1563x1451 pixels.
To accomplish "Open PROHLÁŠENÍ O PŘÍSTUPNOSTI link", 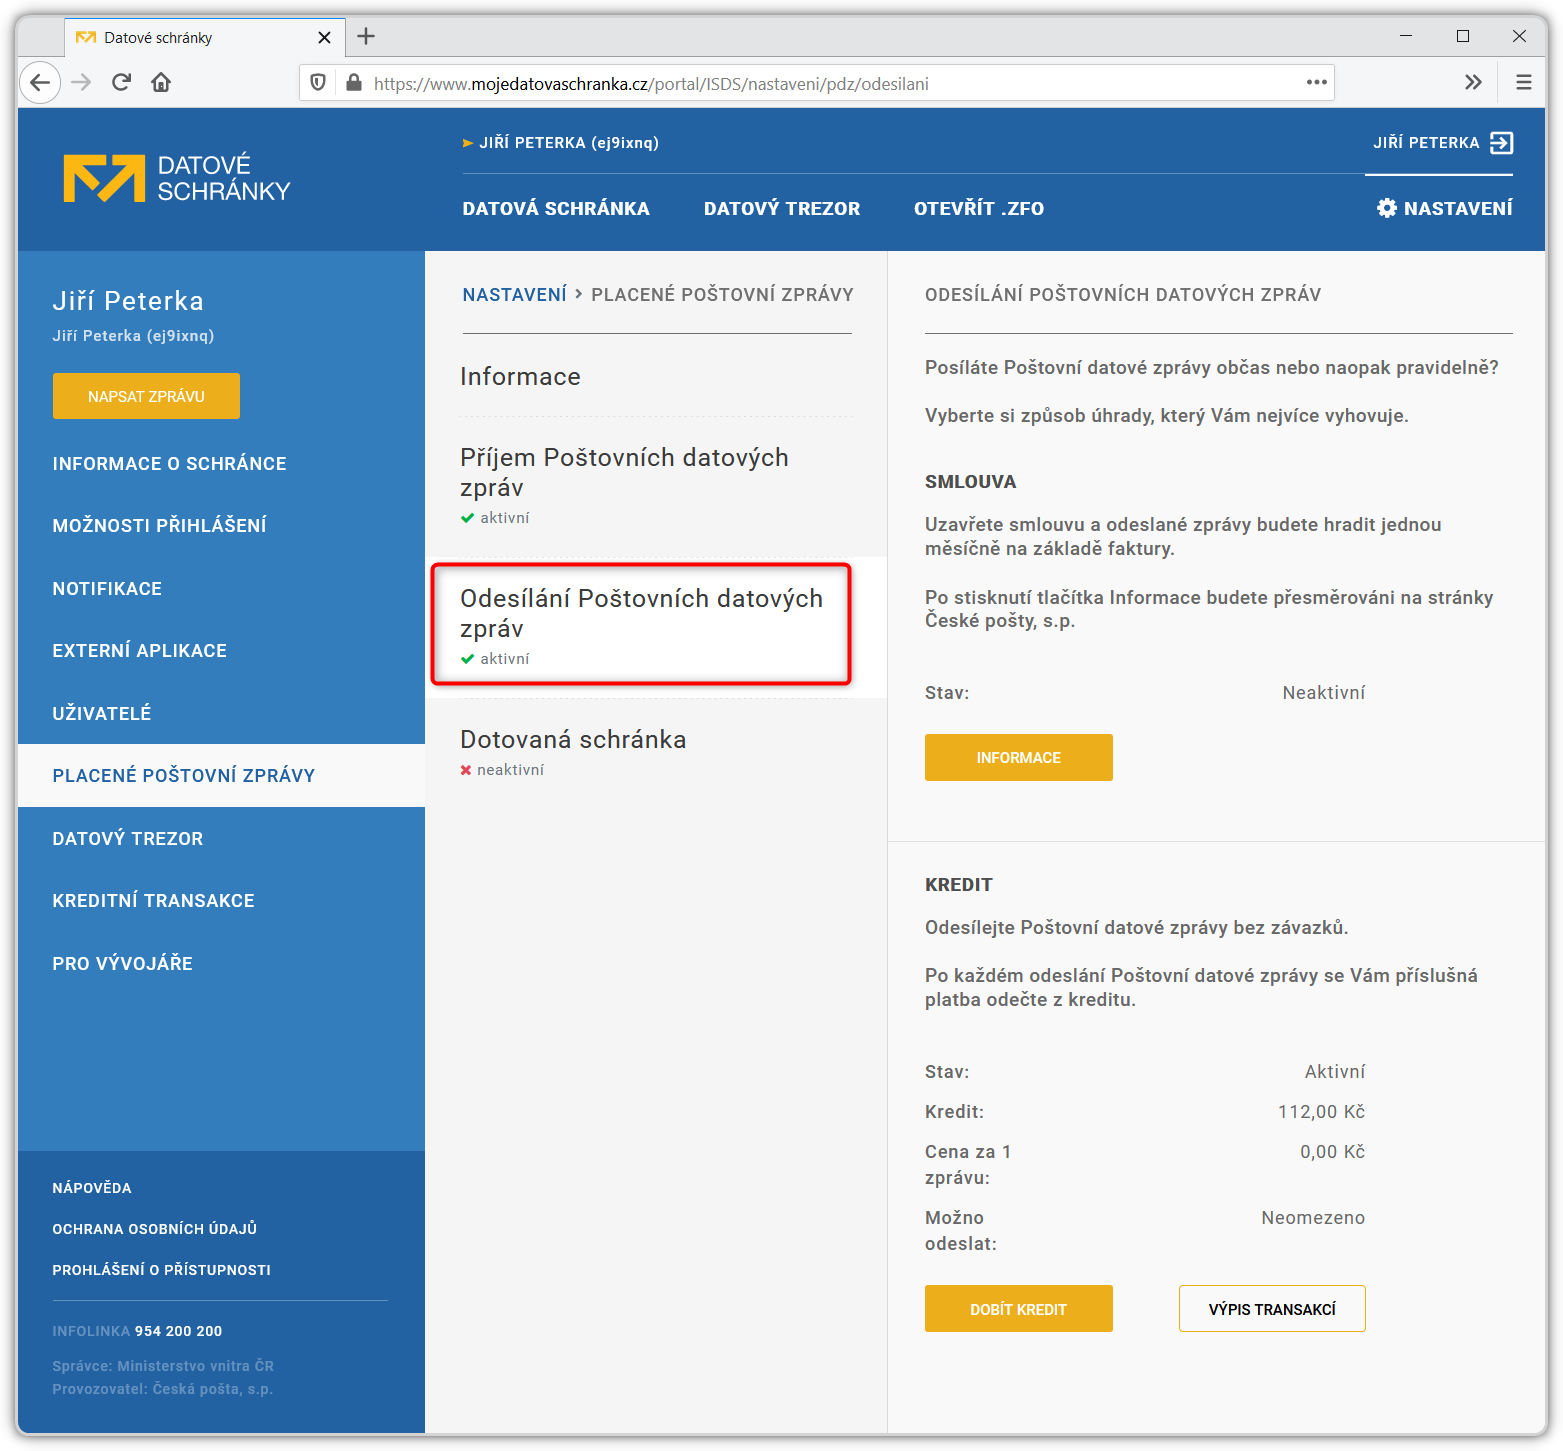I will pyautogui.click(x=161, y=1270).
